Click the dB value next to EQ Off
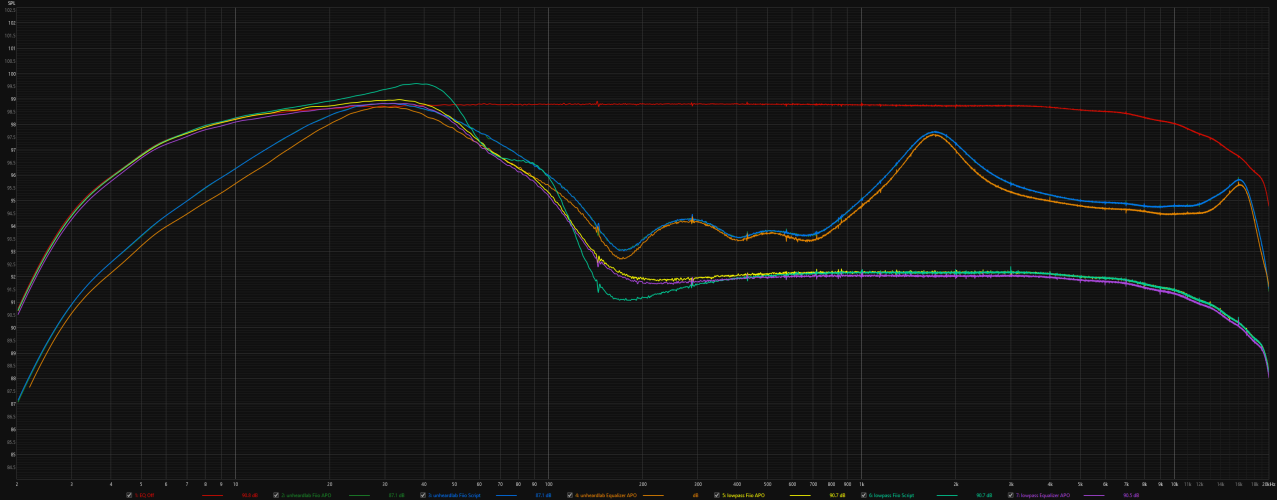Image resolution: width=1277 pixels, height=500 pixels. coord(249,495)
